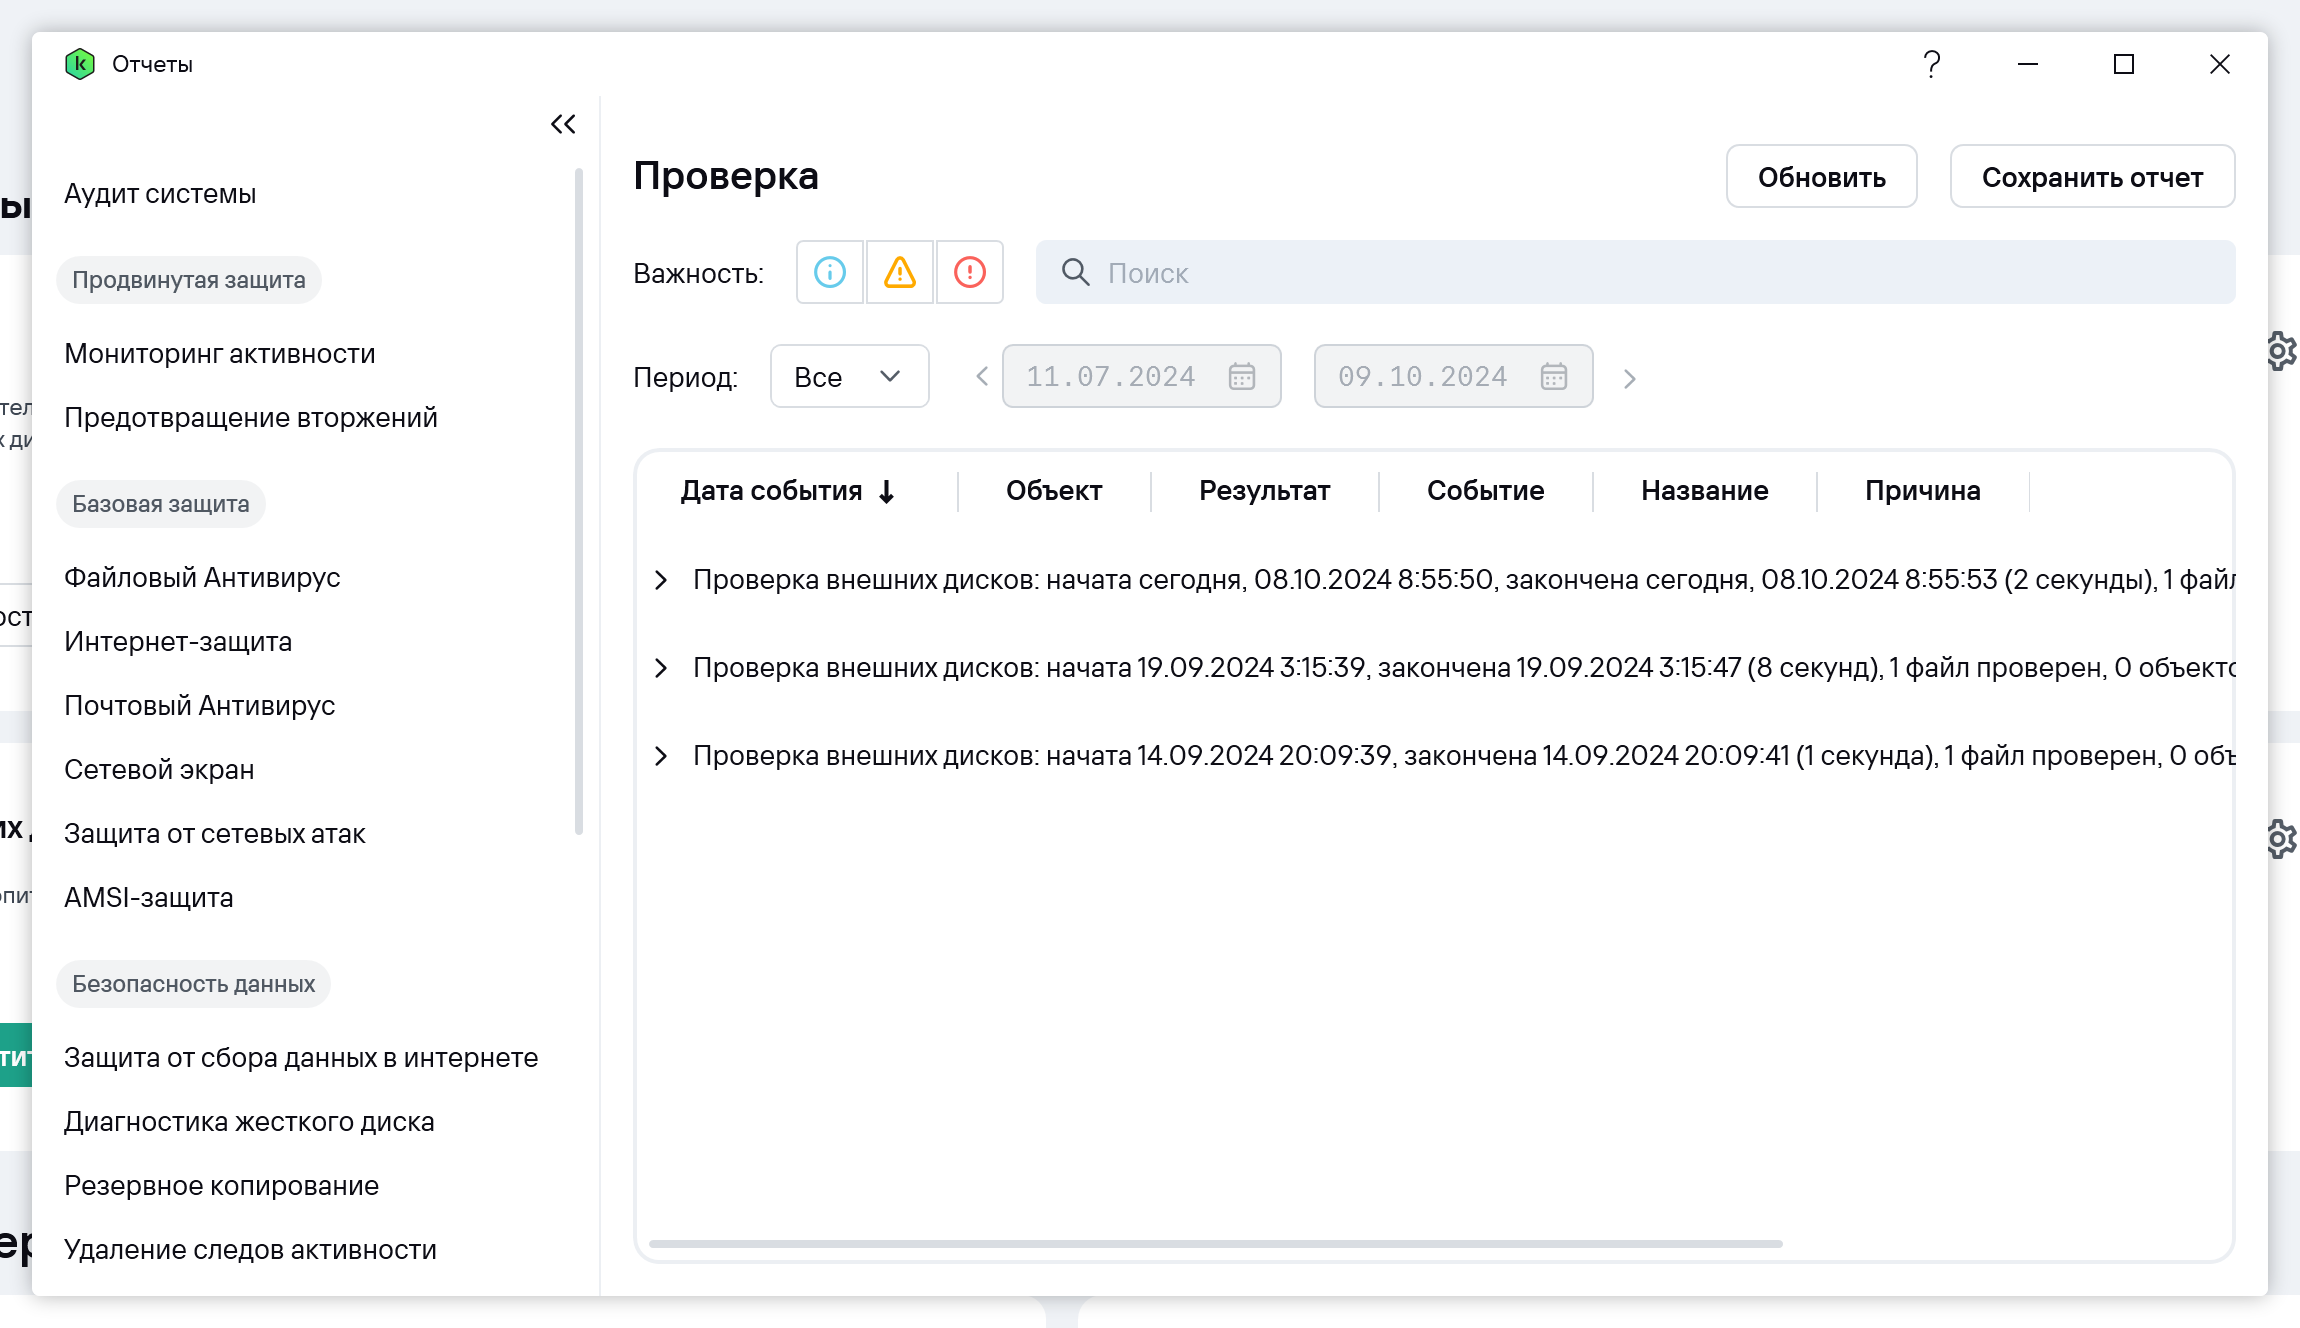Toggle the warning importance filter icon

click(900, 272)
